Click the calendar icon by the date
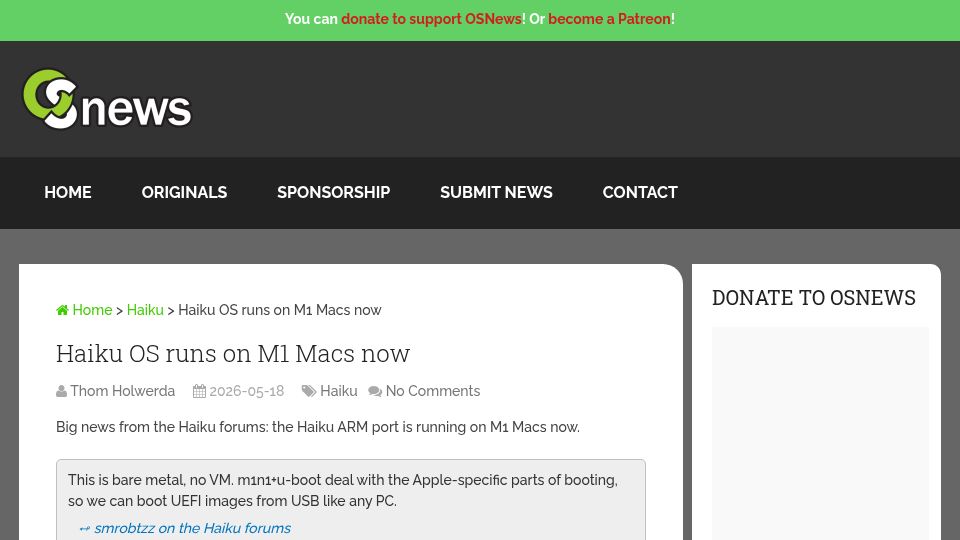The width and height of the screenshot is (960, 540). [199, 391]
